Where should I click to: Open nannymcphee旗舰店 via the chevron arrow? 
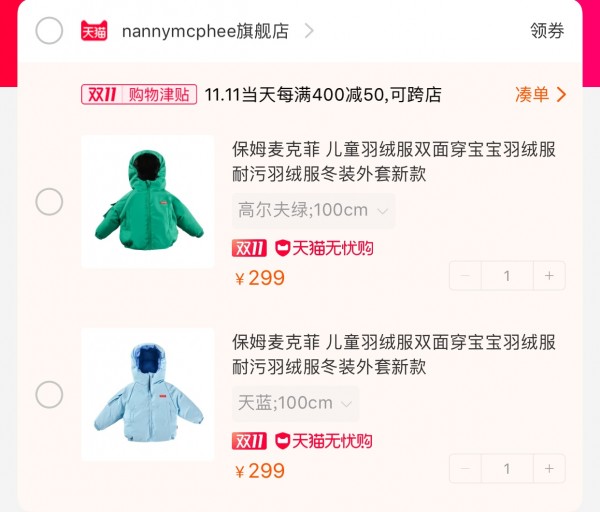(309, 31)
